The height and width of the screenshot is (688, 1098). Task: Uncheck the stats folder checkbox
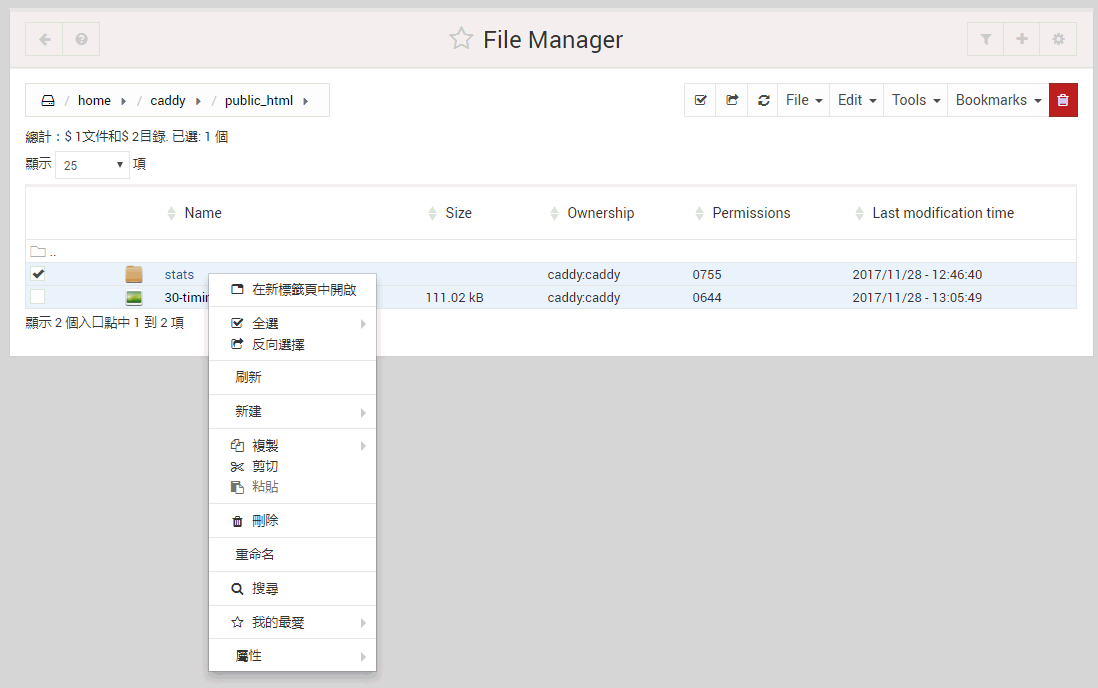tap(38, 274)
